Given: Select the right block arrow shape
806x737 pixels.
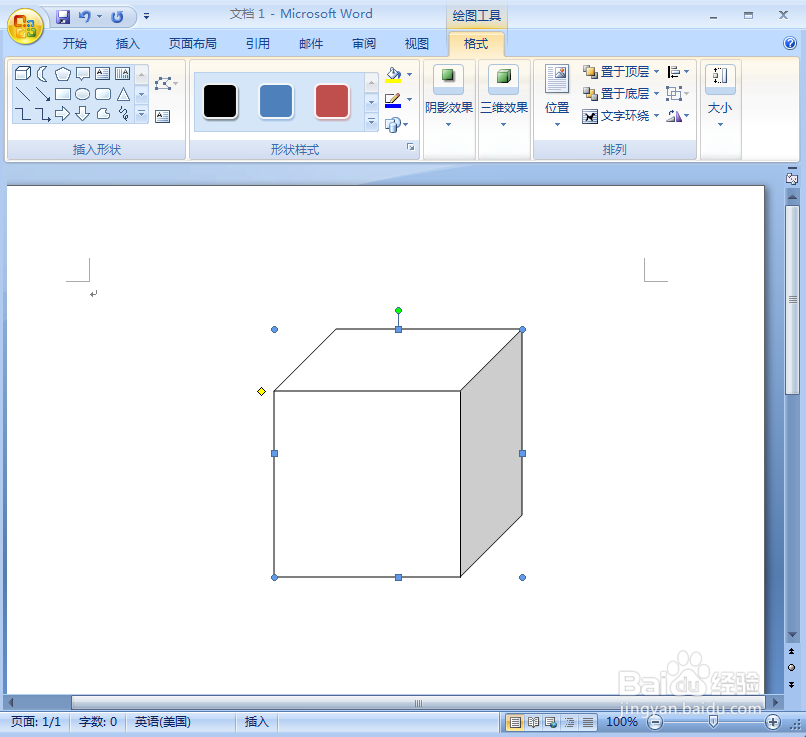Looking at the screenshot, I should tap(63, 114).
